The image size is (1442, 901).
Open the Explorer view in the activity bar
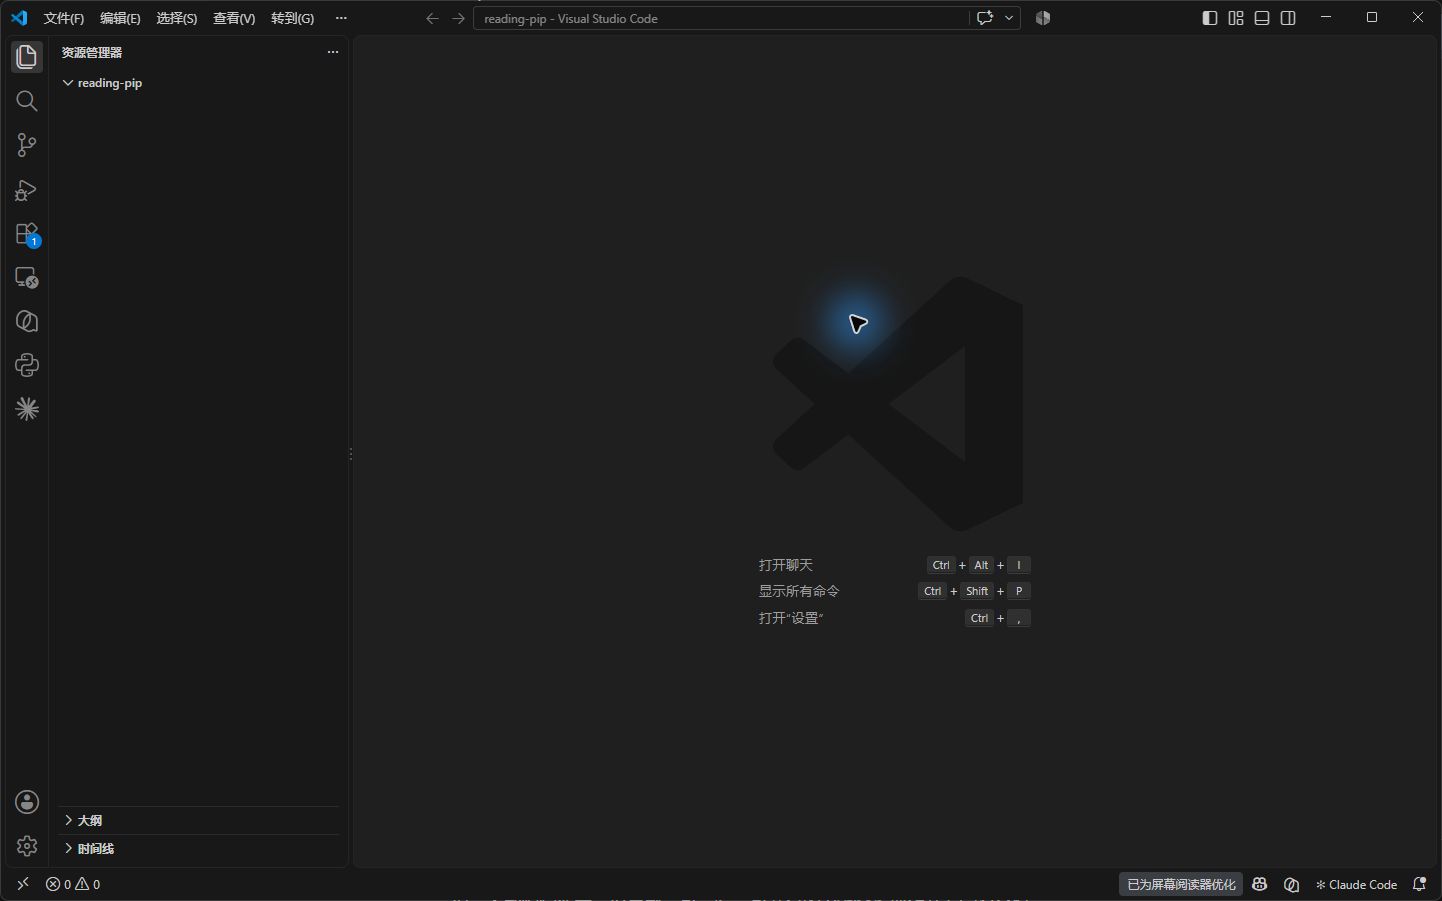click(27, 57)
